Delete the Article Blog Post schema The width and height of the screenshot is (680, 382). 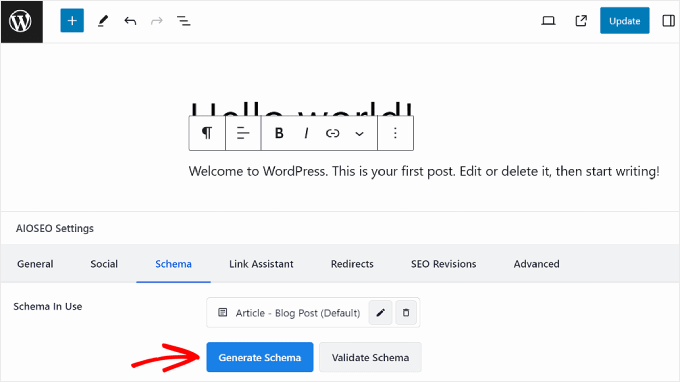pos(406,313)
